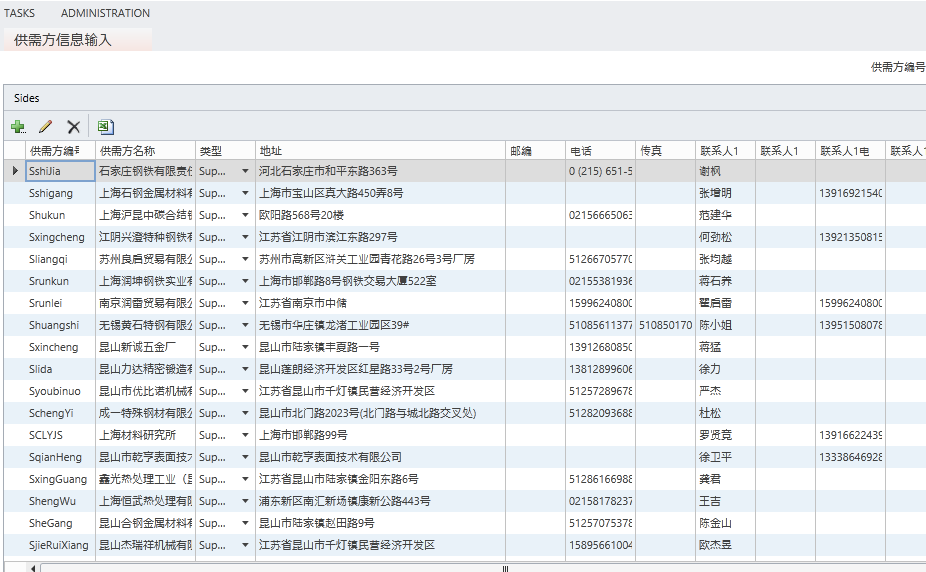This screenshot has height=572, width=926.
Task: Sort by the 供需方名称 column header
Action: pyautogui.click(x=145, y=151)
